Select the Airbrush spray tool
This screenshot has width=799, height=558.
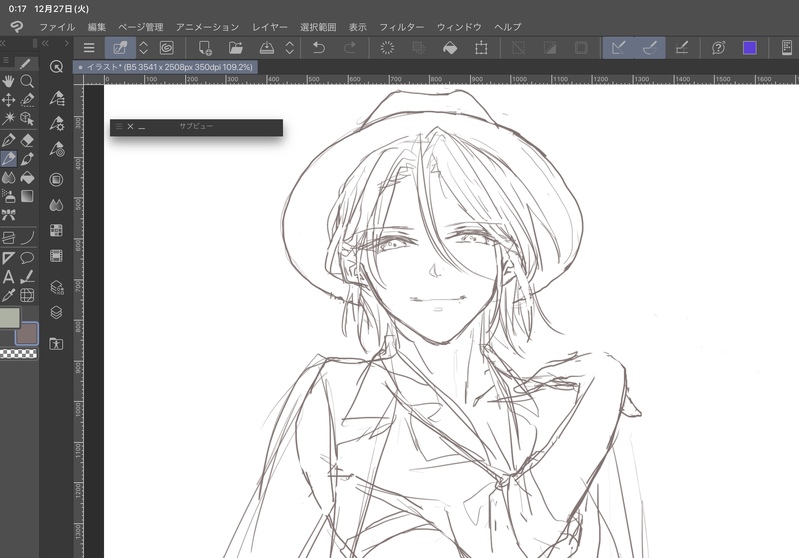9,196
